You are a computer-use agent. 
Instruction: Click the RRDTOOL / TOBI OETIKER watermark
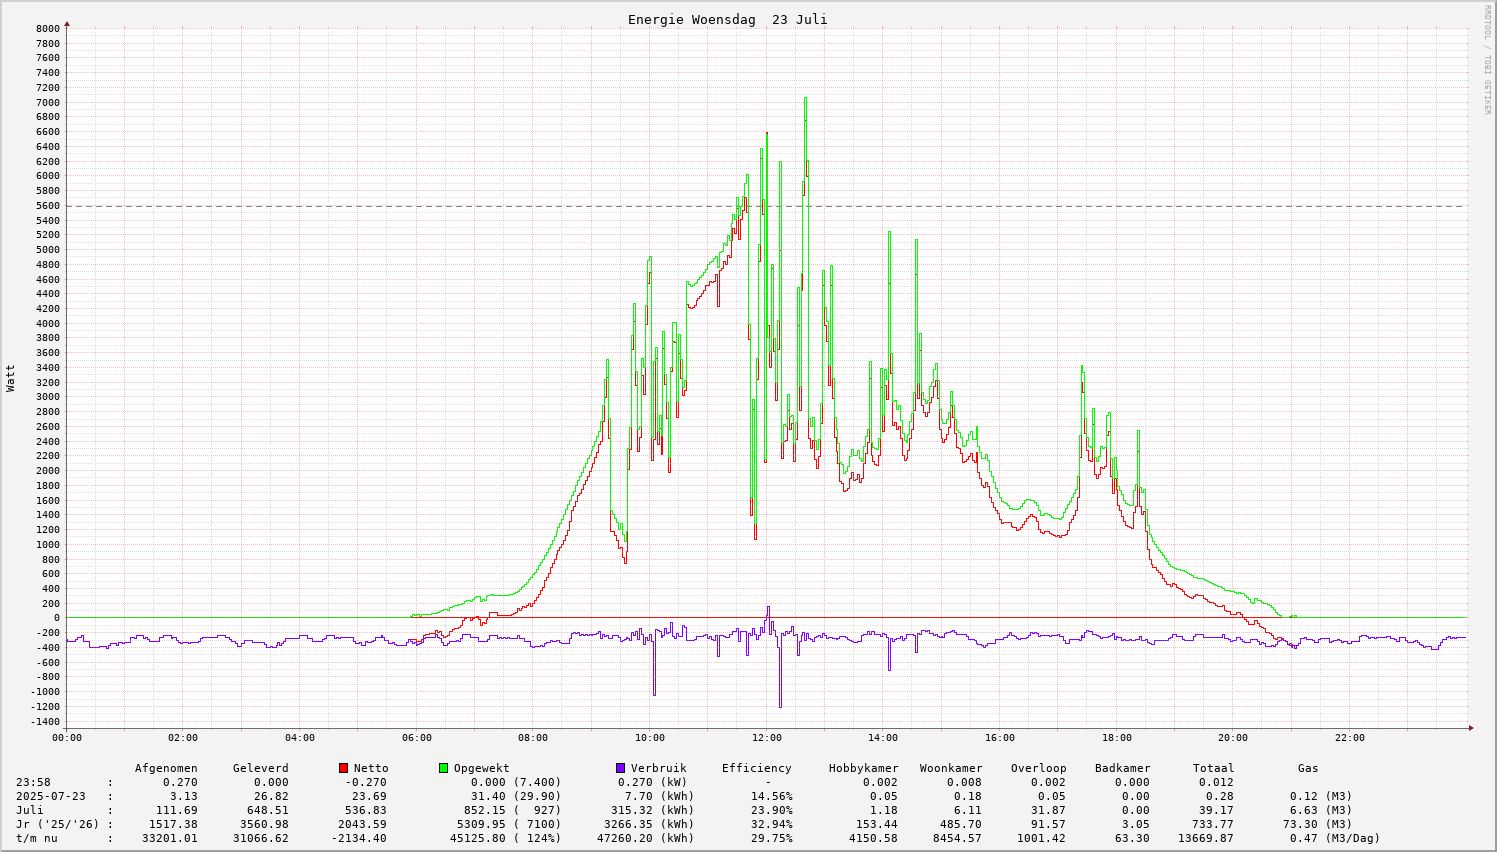1486,59
